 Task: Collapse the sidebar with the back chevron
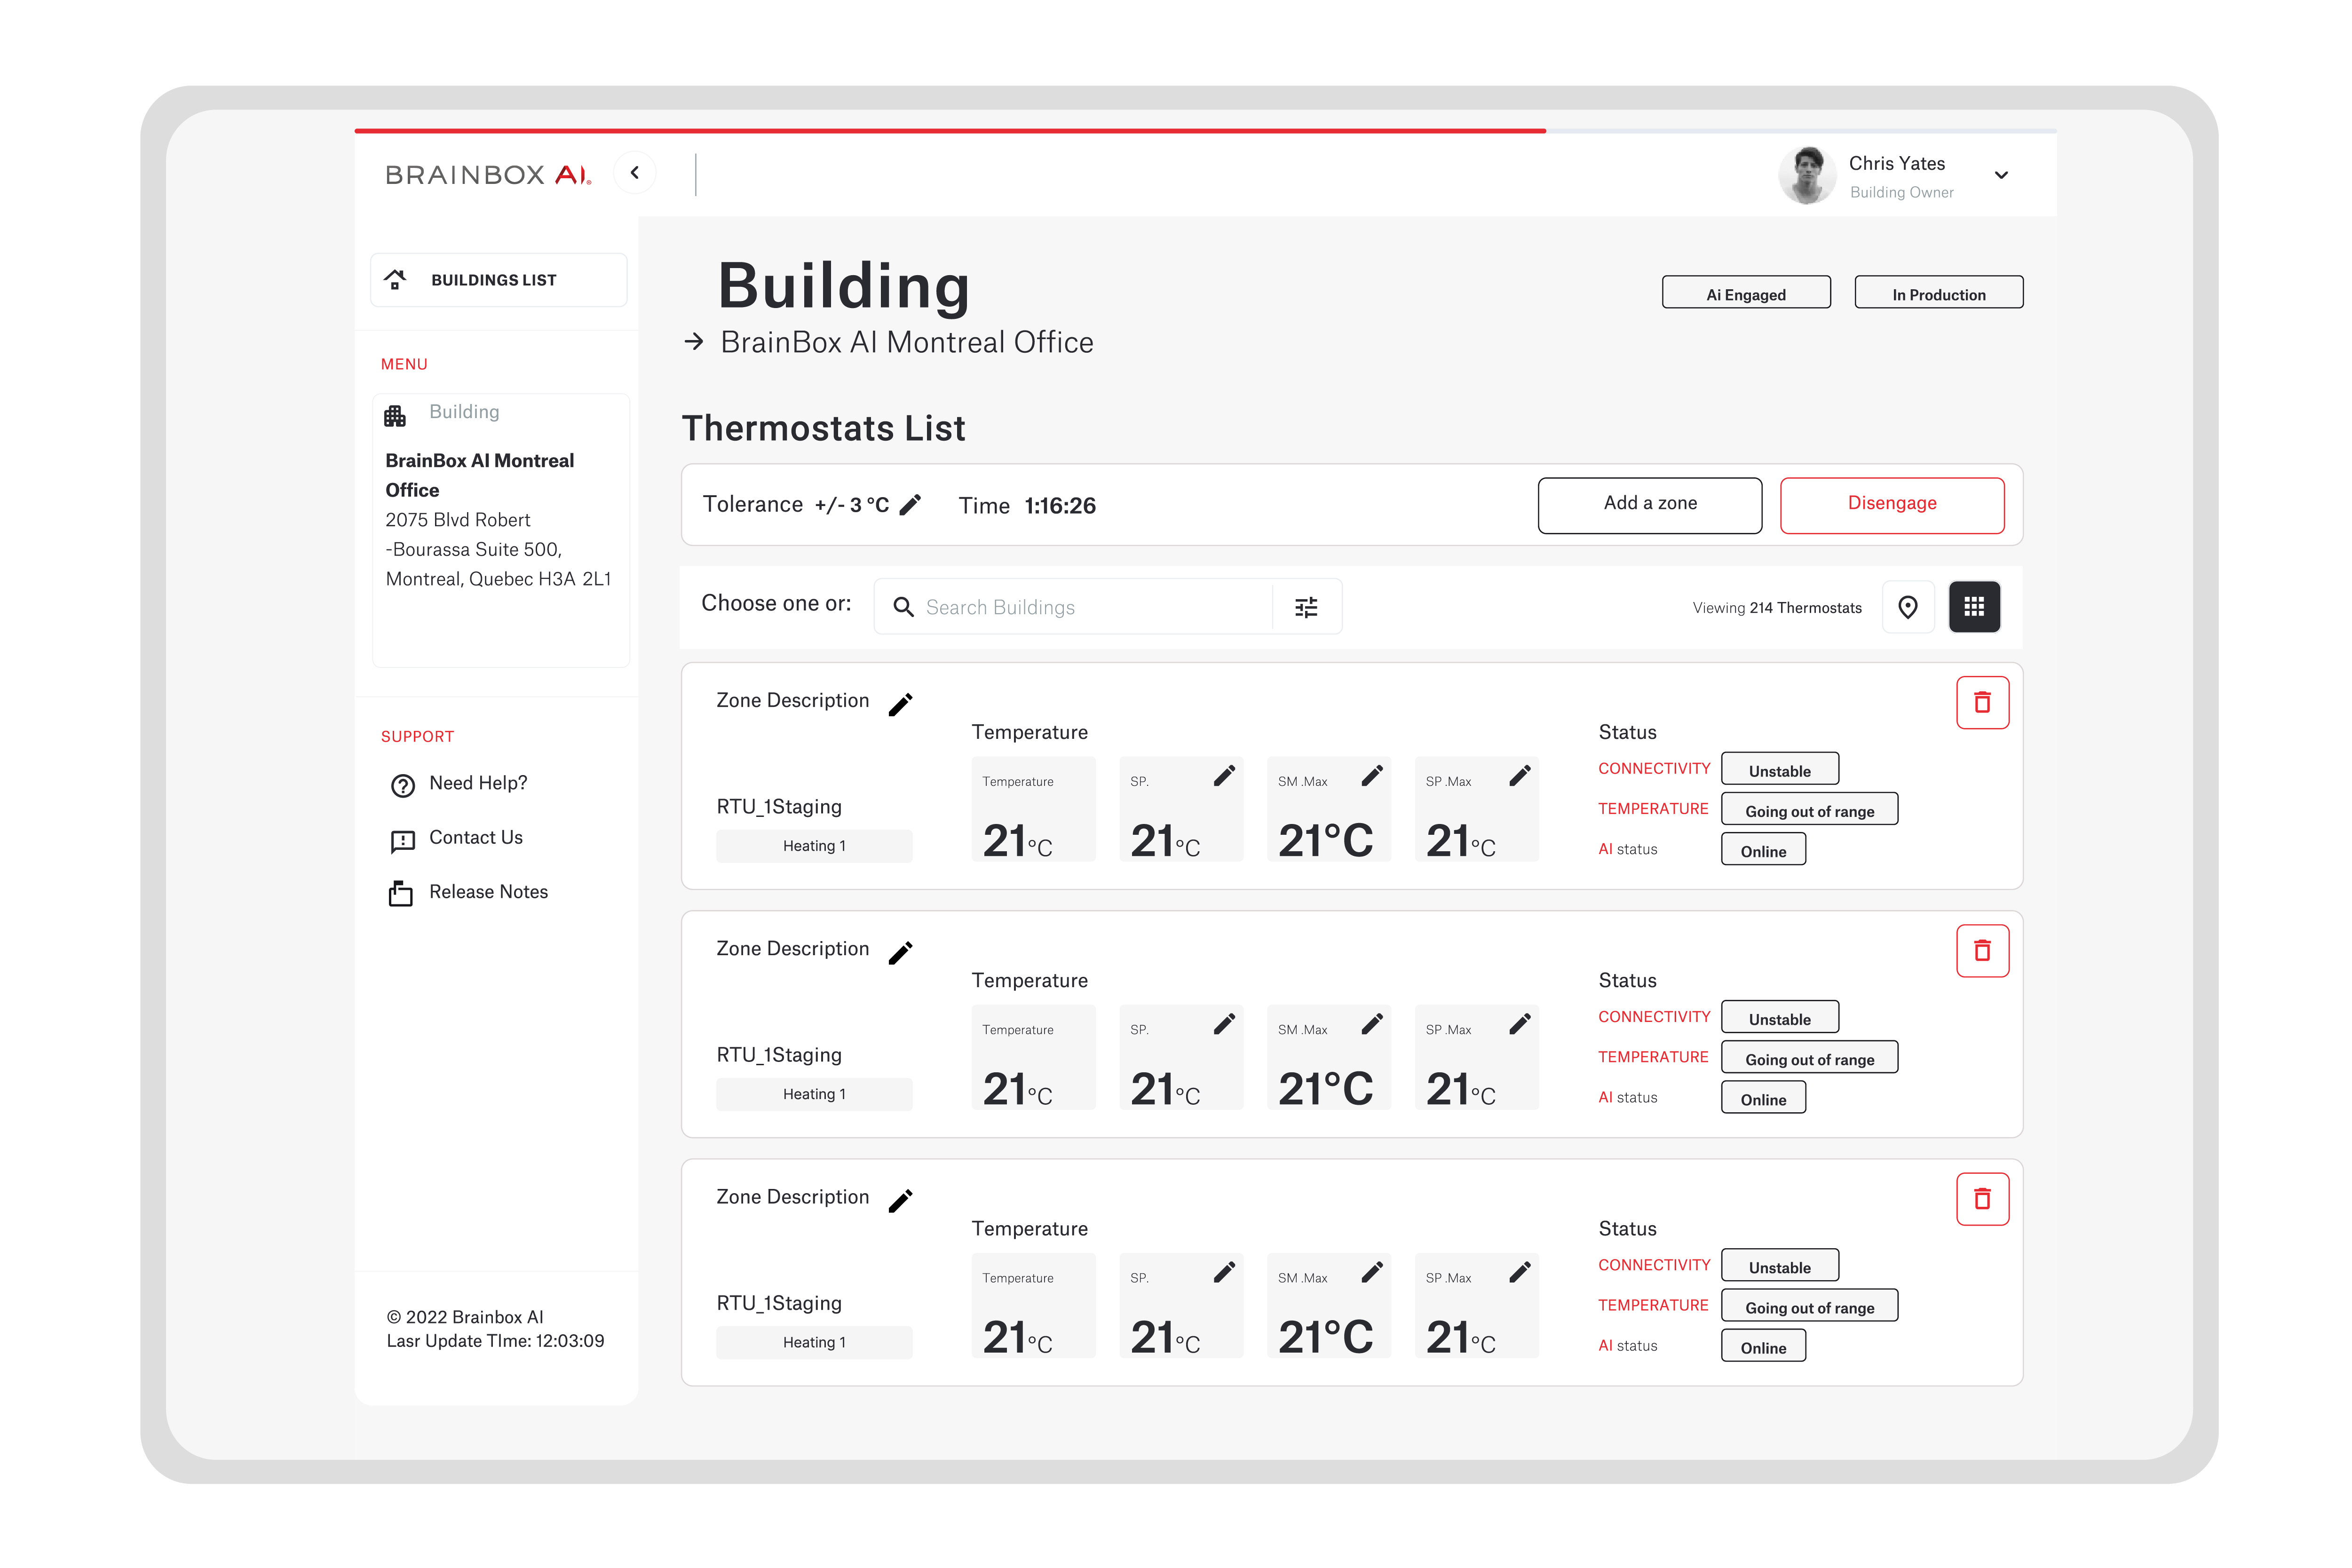point(634,173)
